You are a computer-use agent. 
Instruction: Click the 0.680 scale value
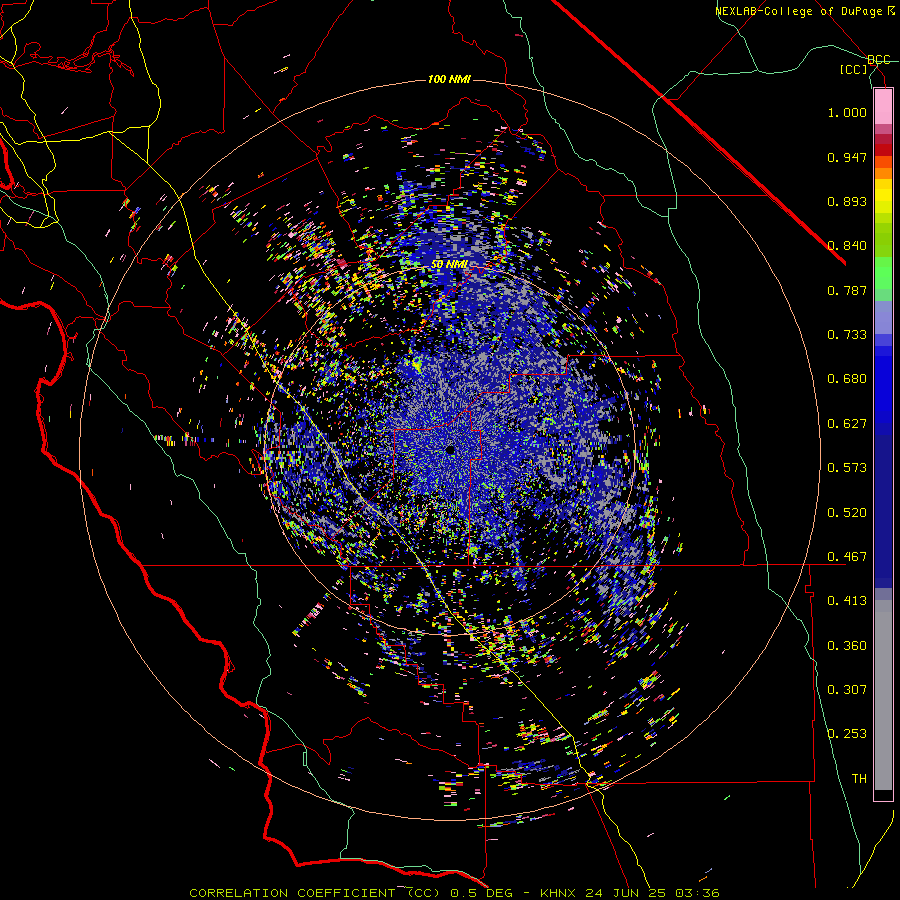coord(847,379)
